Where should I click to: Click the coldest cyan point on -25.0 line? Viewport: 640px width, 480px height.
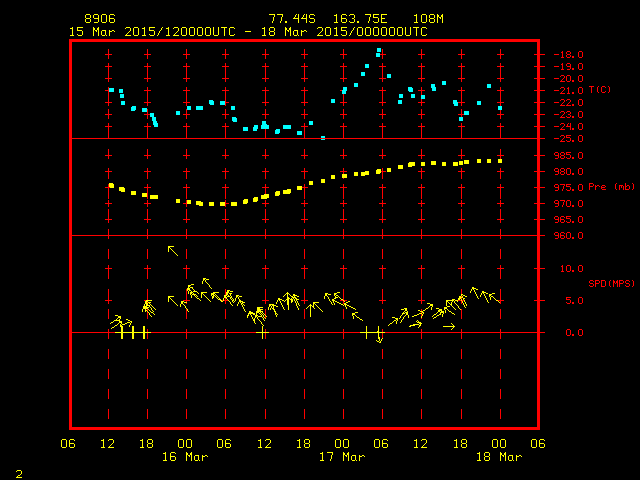323,138
